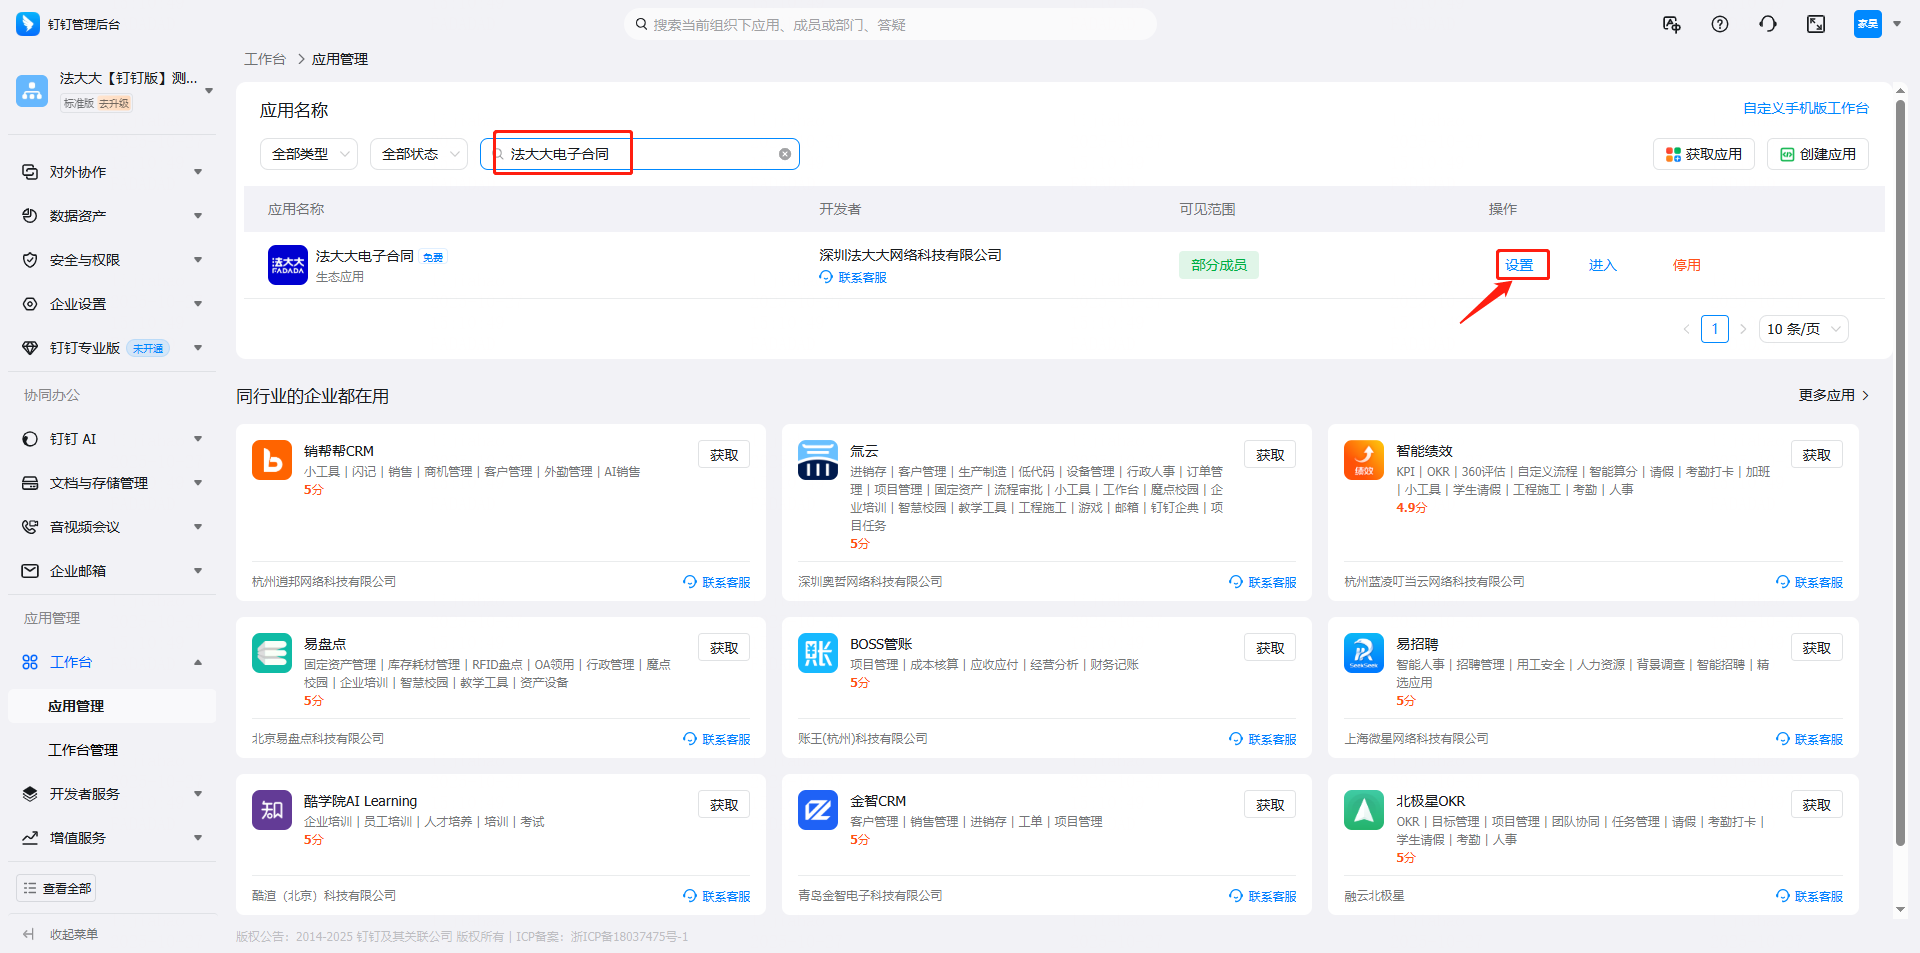
Task: Click the DingTalk logo icon
Action: click(28, 24)
